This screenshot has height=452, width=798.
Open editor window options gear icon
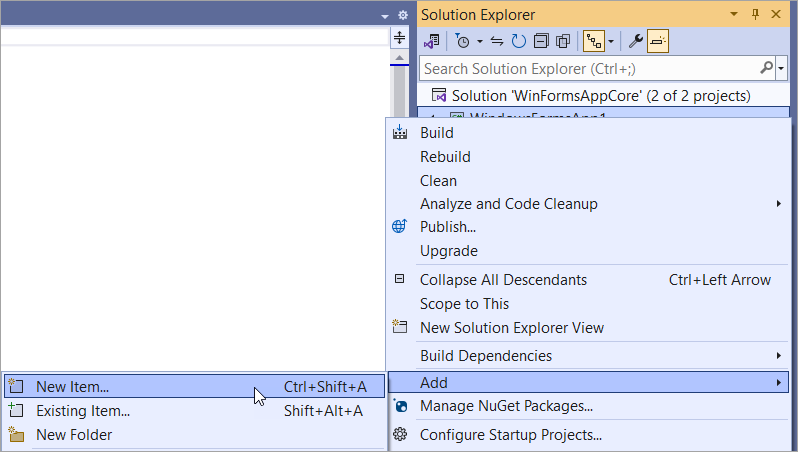pyautogui.click(x=403, y=15)
